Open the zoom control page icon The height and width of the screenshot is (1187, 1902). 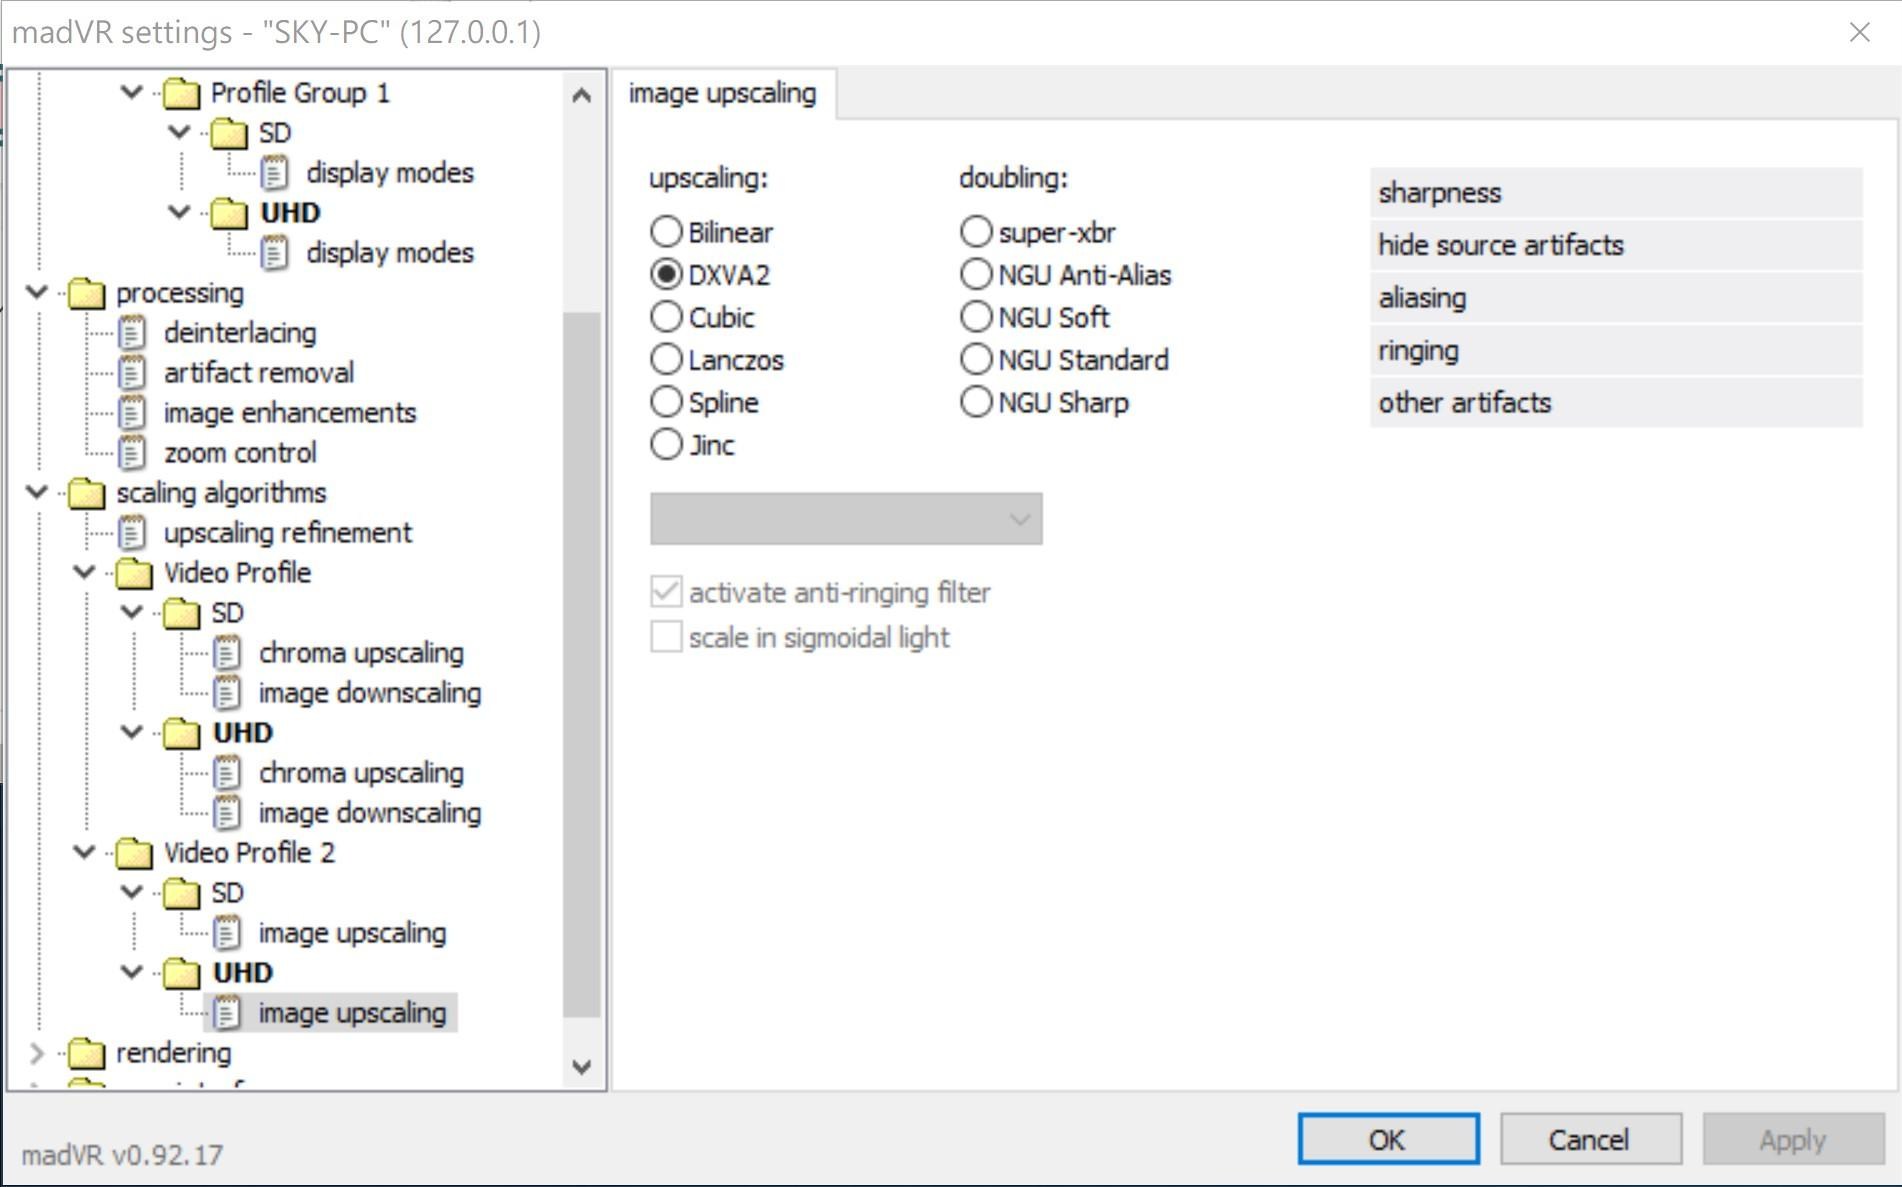click(132, 453)
